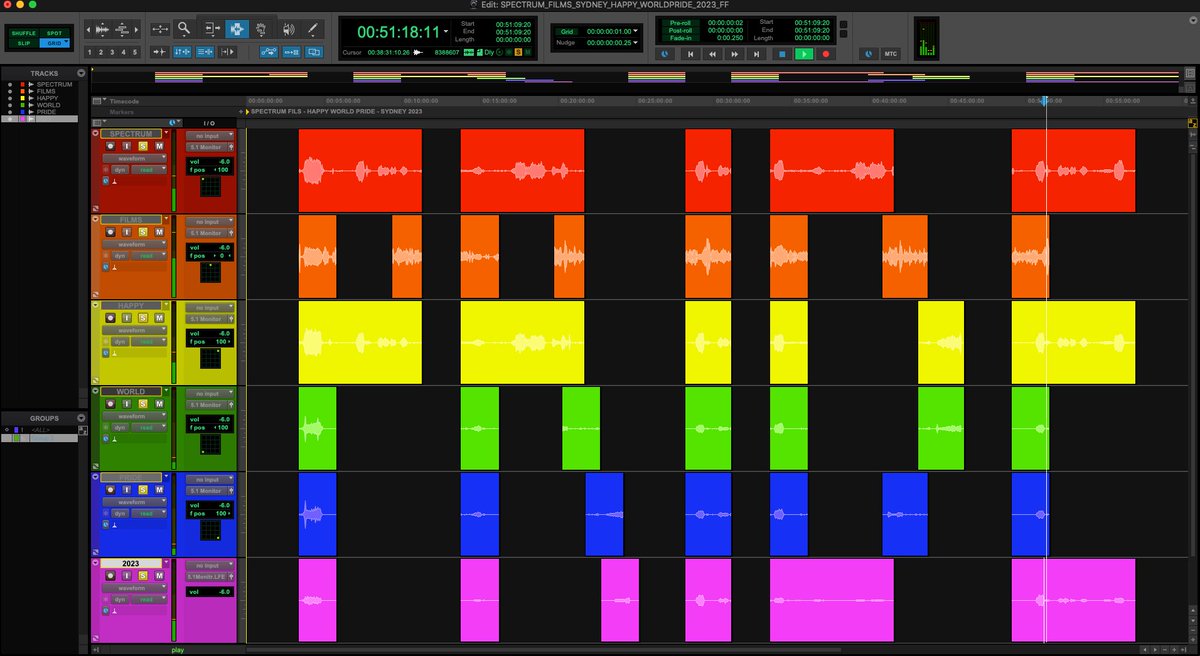Screen dimensions: 1200x656
Task: Click online sync icon left of MTC
Action: [868, 54]
